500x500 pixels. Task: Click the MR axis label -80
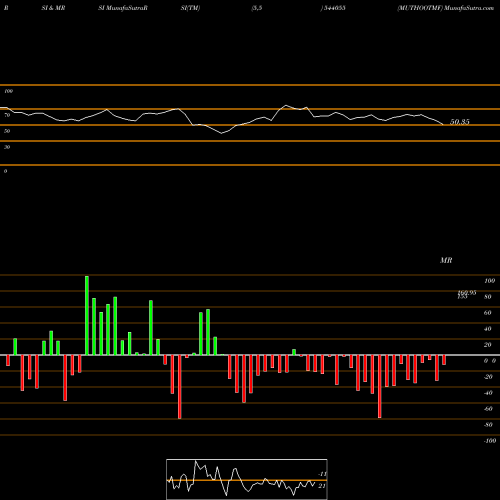coord(488,425)
